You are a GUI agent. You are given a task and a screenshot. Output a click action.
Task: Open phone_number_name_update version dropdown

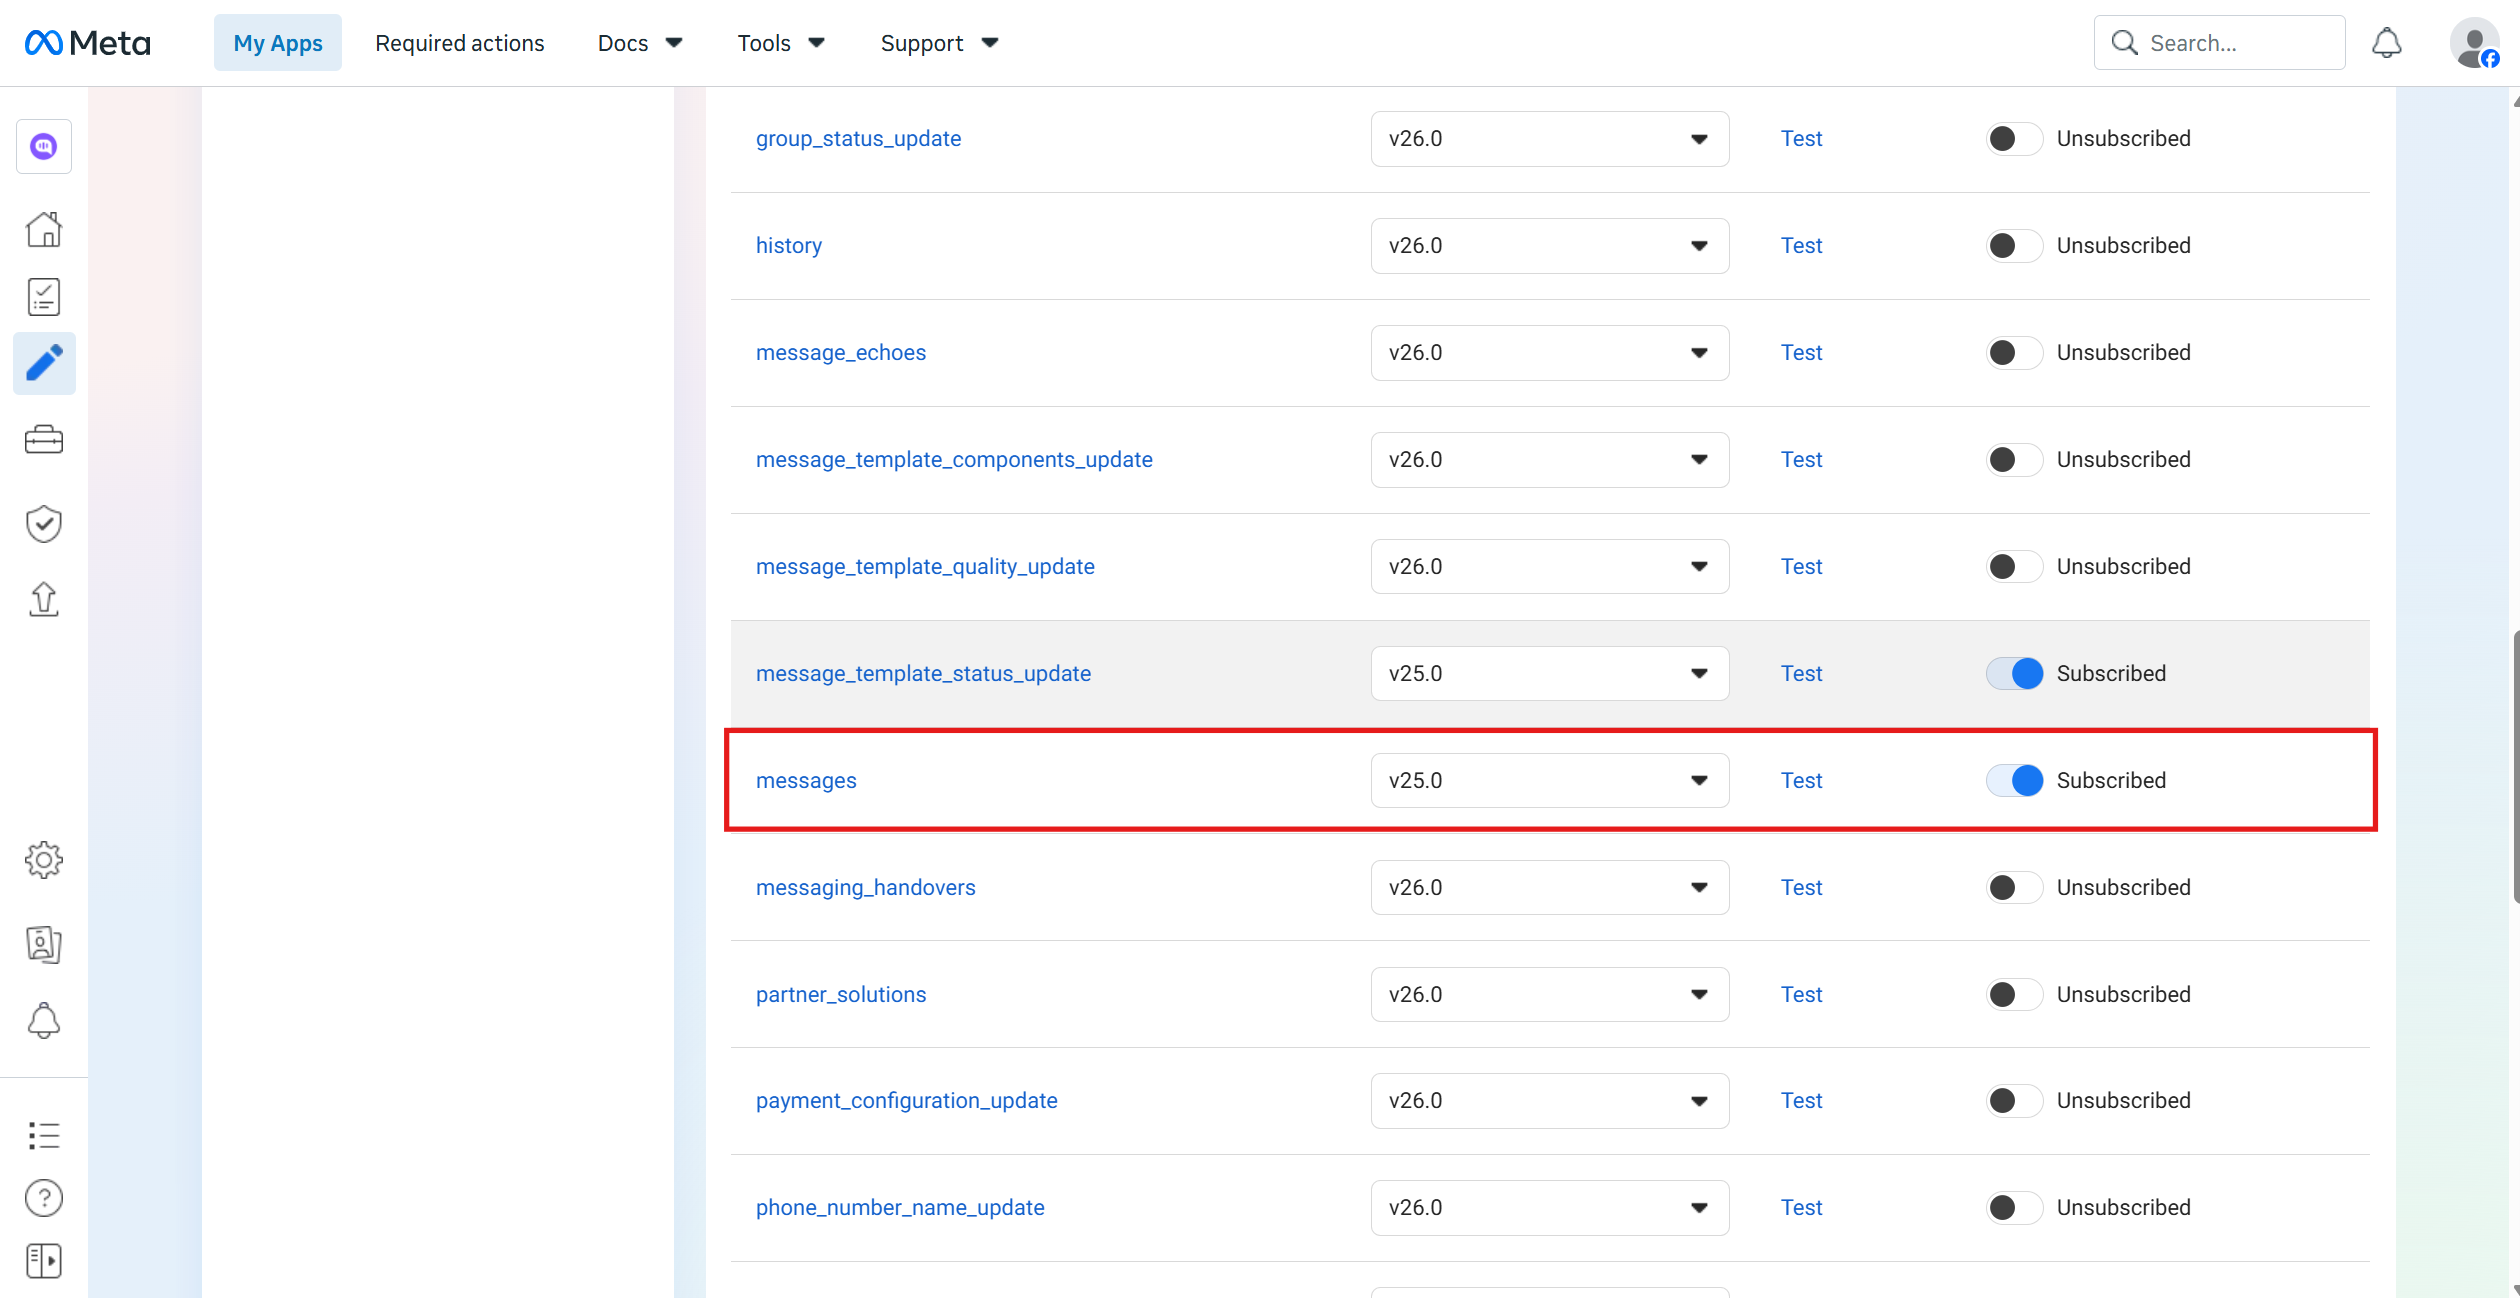(1549, 1208)
